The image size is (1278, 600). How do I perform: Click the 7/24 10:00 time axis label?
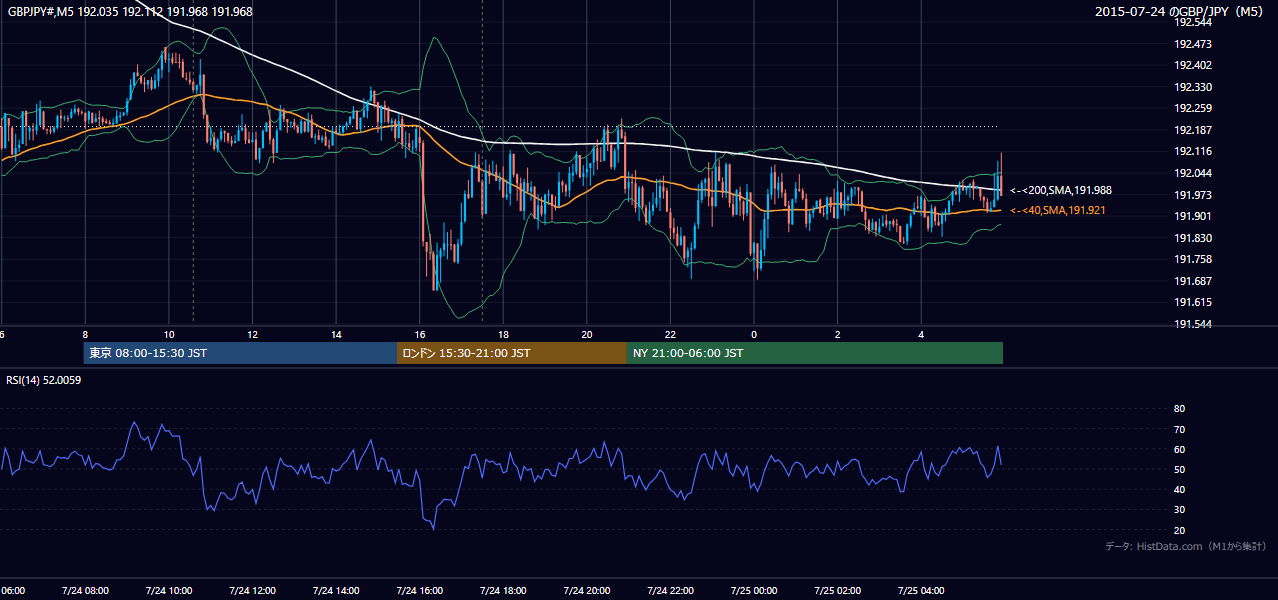(x=169, y=590)
